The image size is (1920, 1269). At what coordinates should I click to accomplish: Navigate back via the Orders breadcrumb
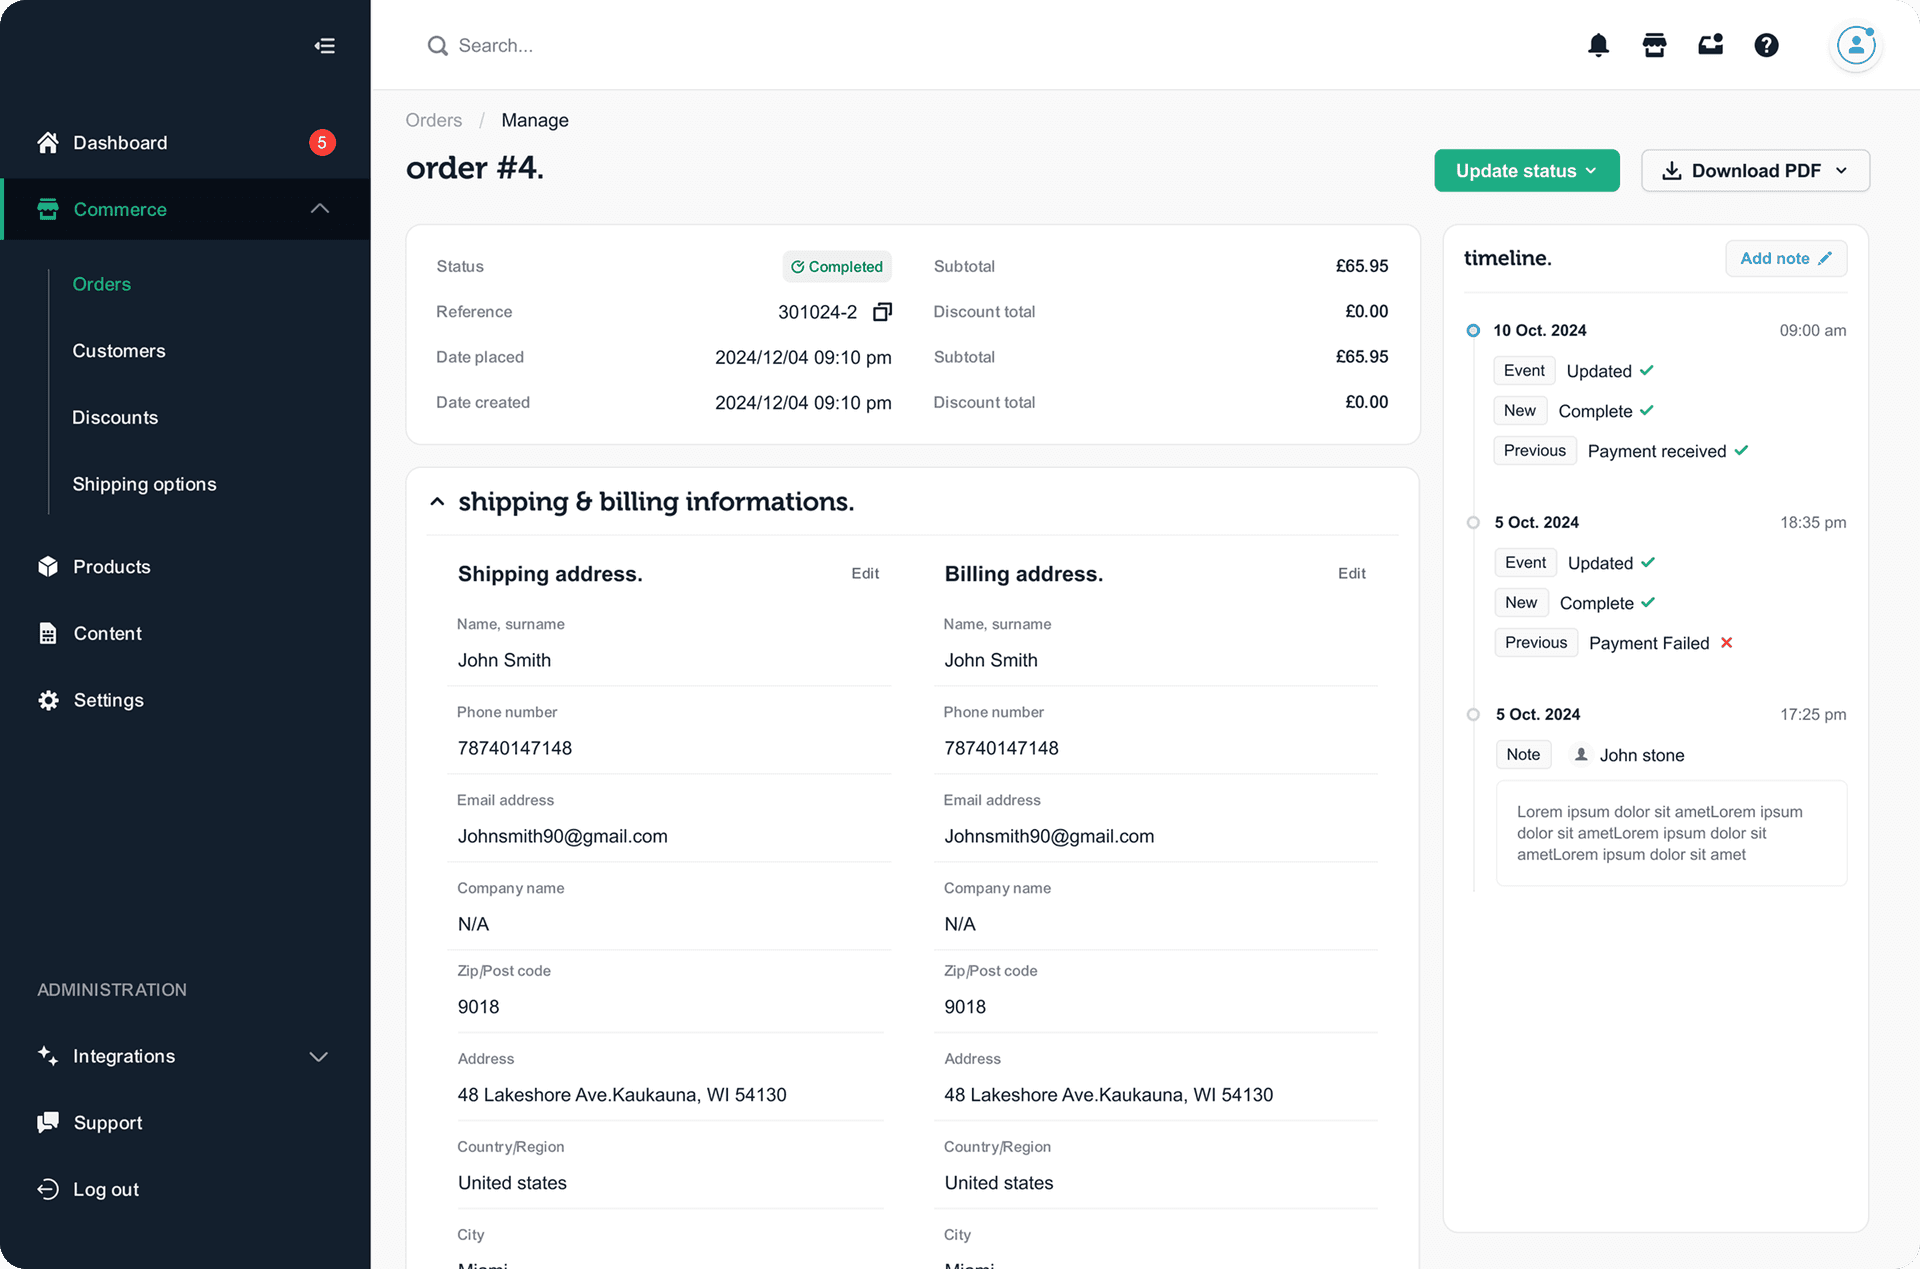433,120
